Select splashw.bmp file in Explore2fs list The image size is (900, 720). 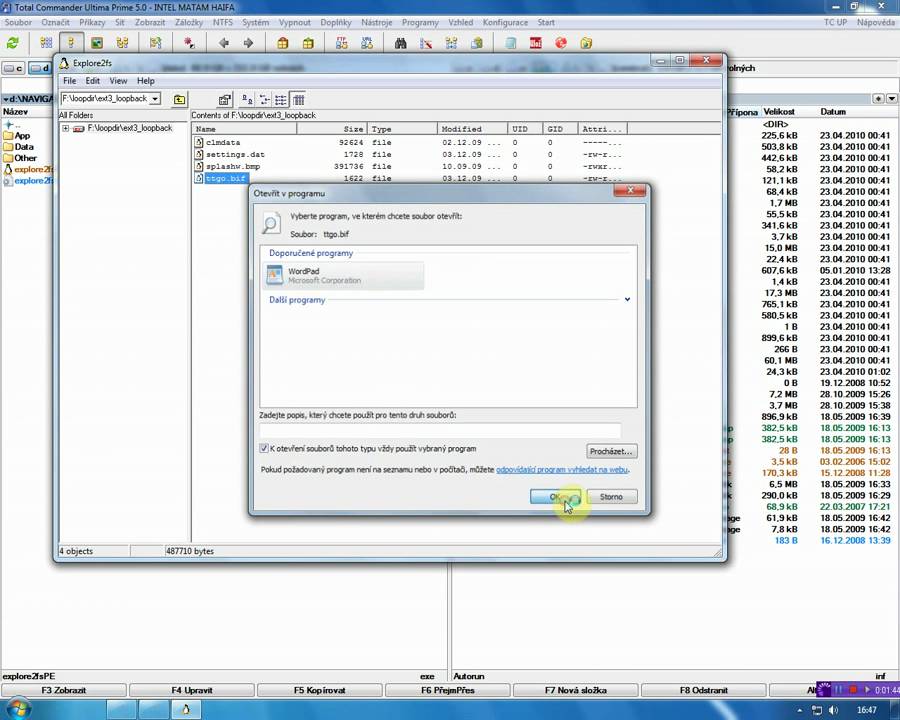pos(233,167)
